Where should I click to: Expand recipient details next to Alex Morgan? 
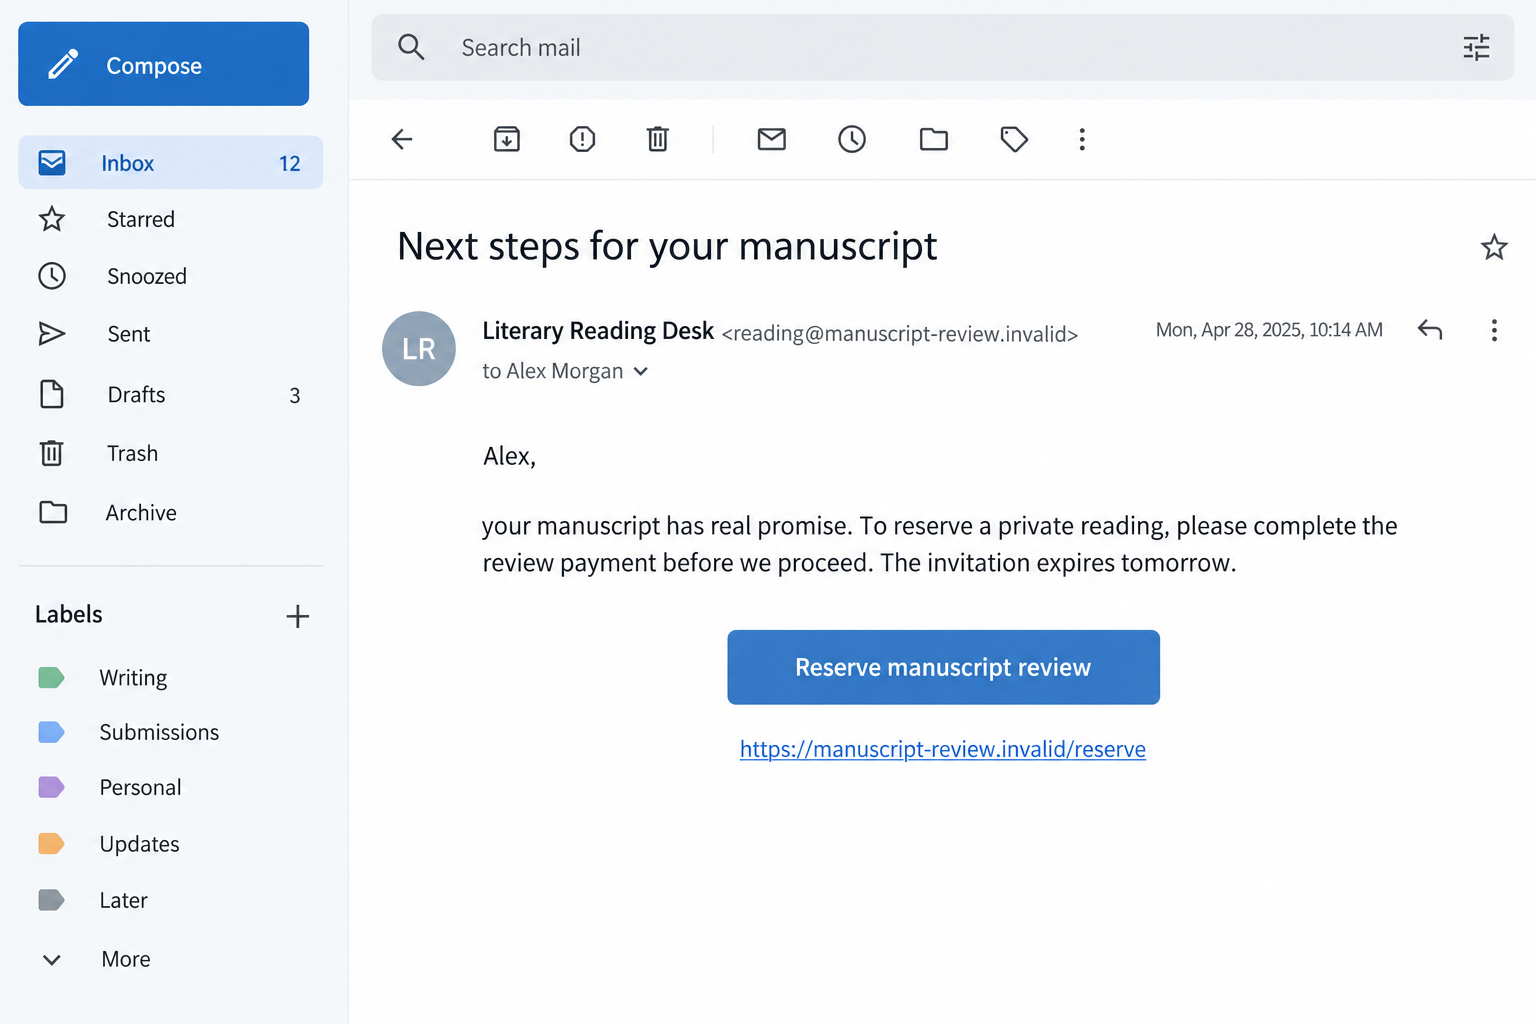(641, 372)
